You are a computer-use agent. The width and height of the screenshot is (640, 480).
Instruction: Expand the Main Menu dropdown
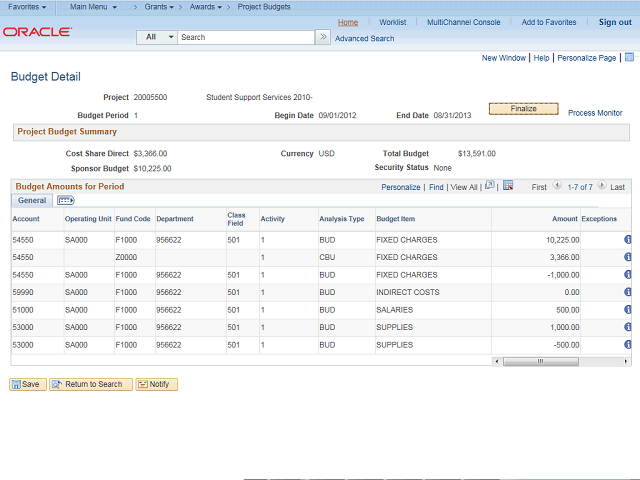93,7
